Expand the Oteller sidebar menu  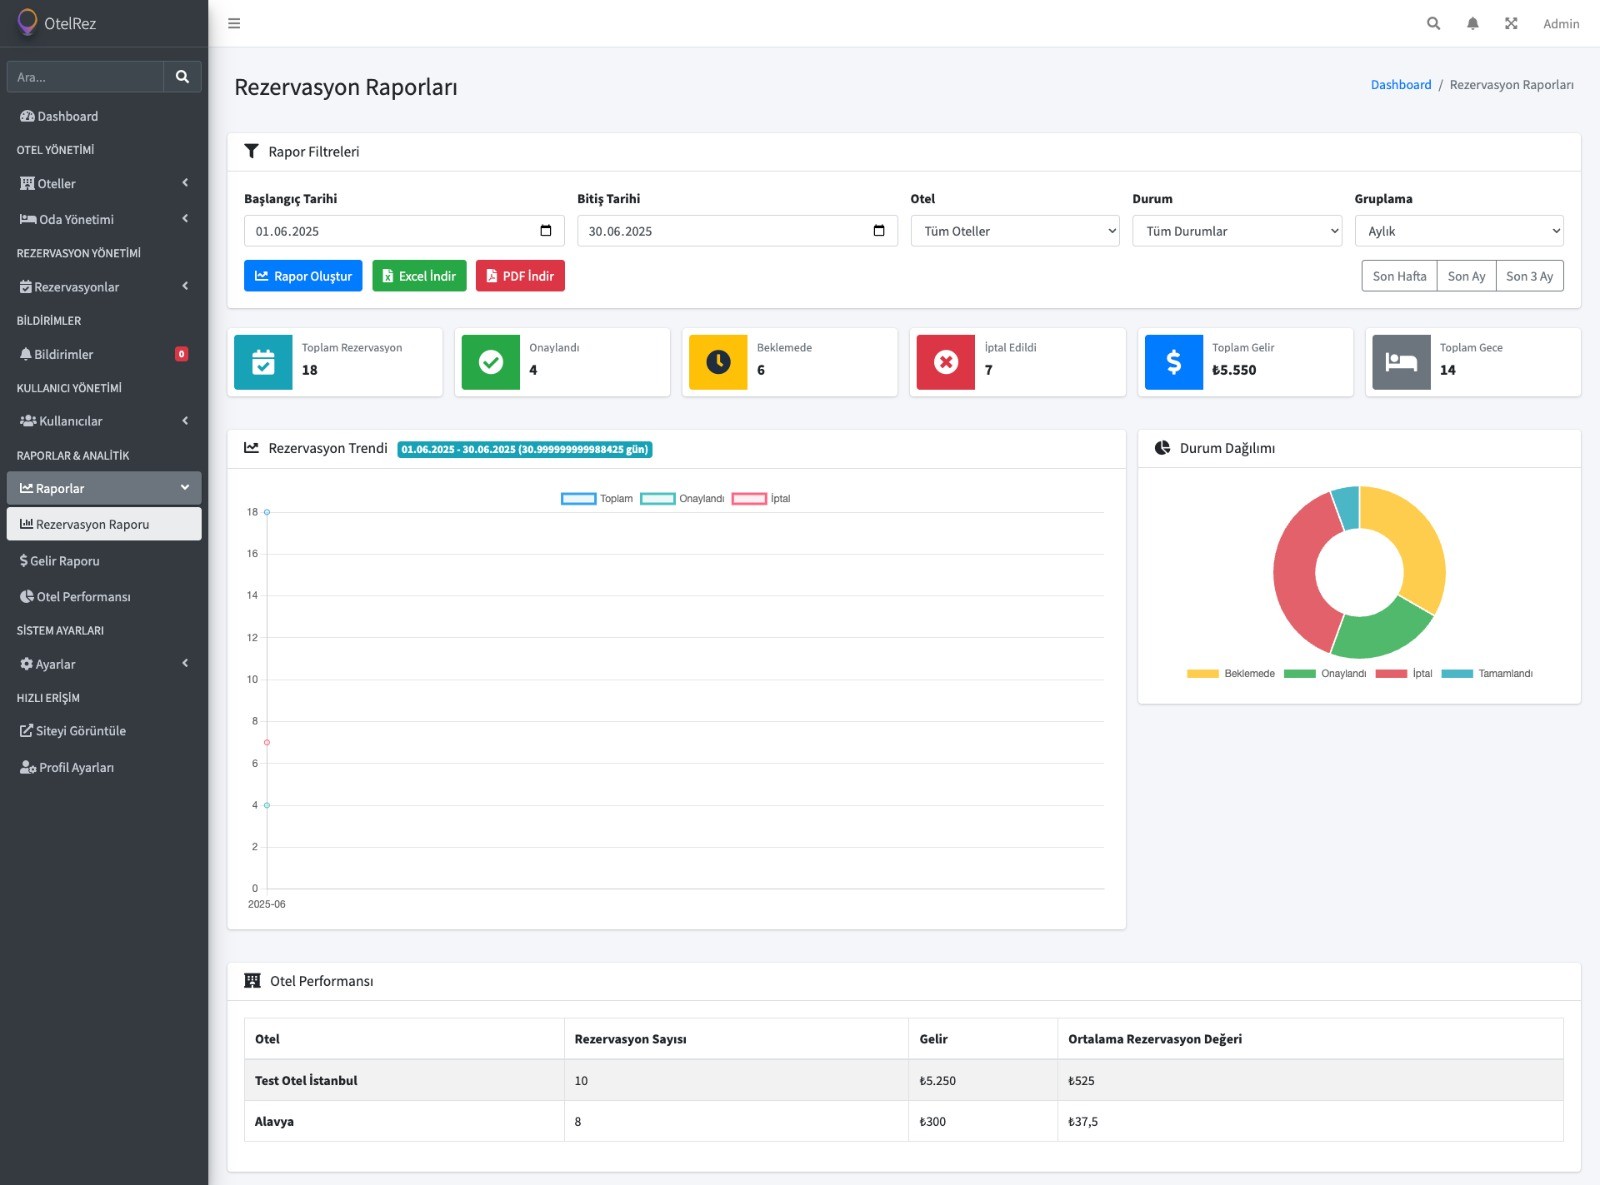[104, 184]
